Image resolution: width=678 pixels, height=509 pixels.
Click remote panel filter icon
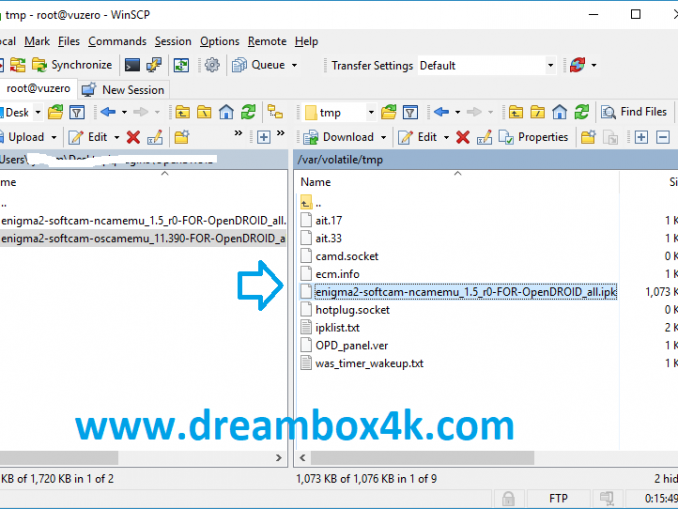[410, 113]
